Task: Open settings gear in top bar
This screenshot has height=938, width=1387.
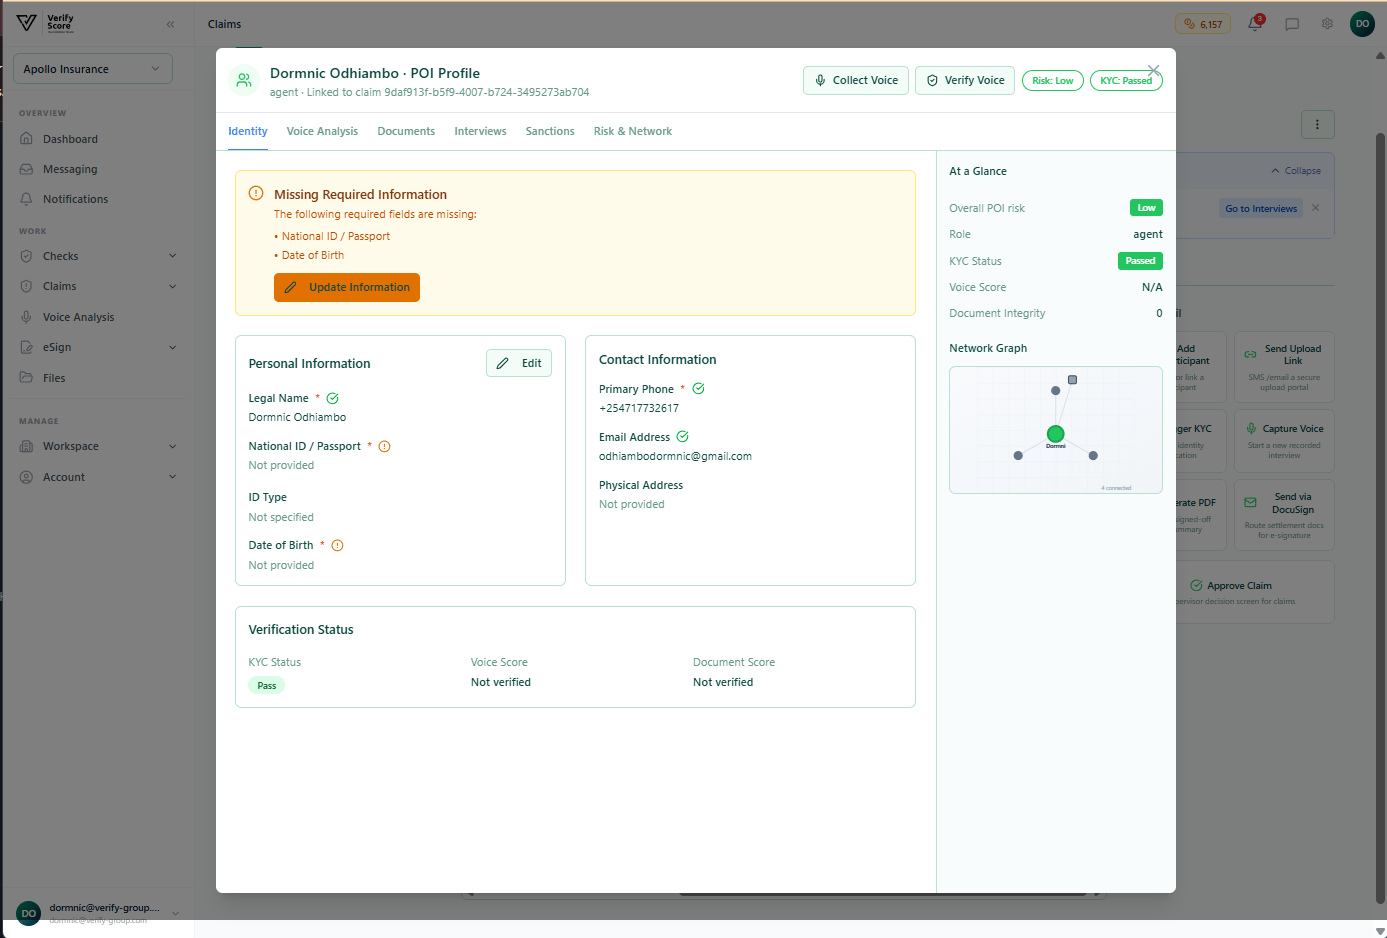Action: click(1327, 24)
